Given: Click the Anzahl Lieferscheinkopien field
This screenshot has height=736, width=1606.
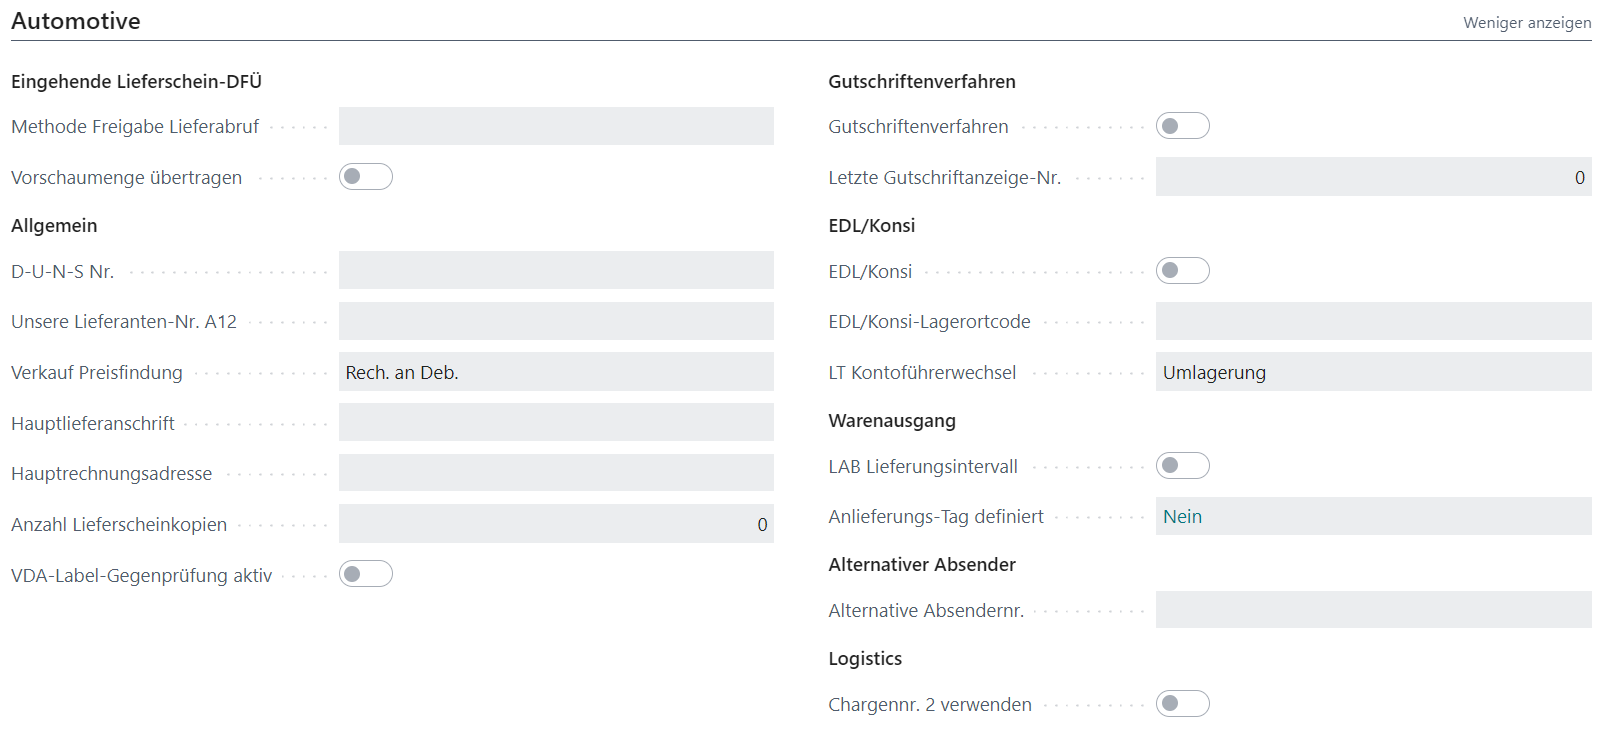Looking at the screenshot, I should click(x=556, y=524).
